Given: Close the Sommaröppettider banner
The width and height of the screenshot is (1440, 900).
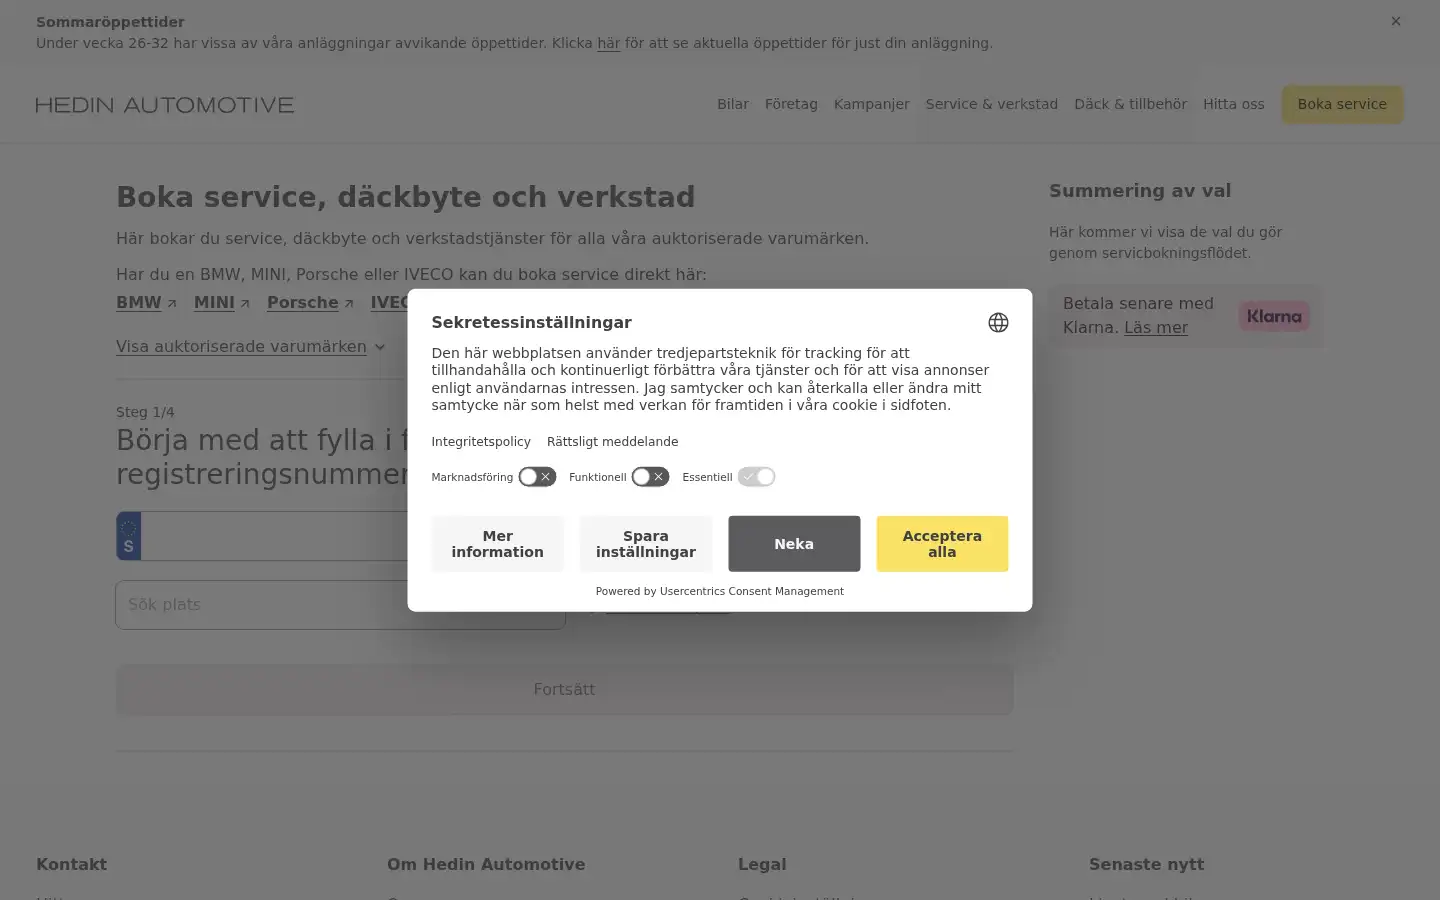Looking at the screenshot, I should tap(1396, 21).
